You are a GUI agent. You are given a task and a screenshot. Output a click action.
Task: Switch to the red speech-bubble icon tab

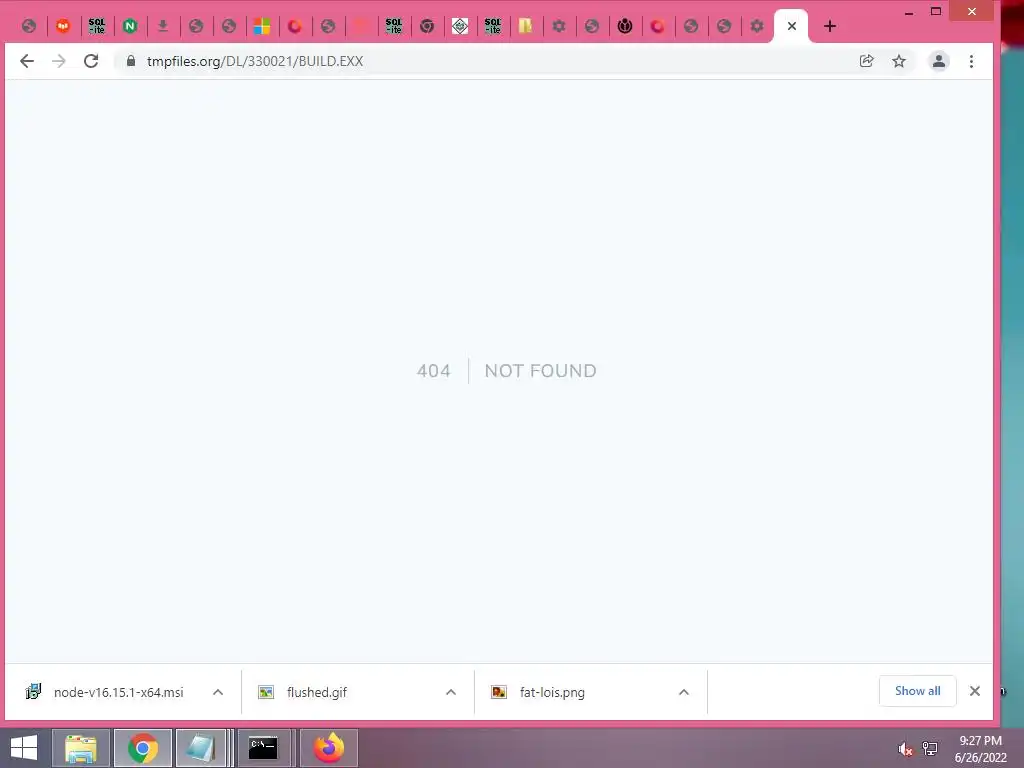pos(63,26)
